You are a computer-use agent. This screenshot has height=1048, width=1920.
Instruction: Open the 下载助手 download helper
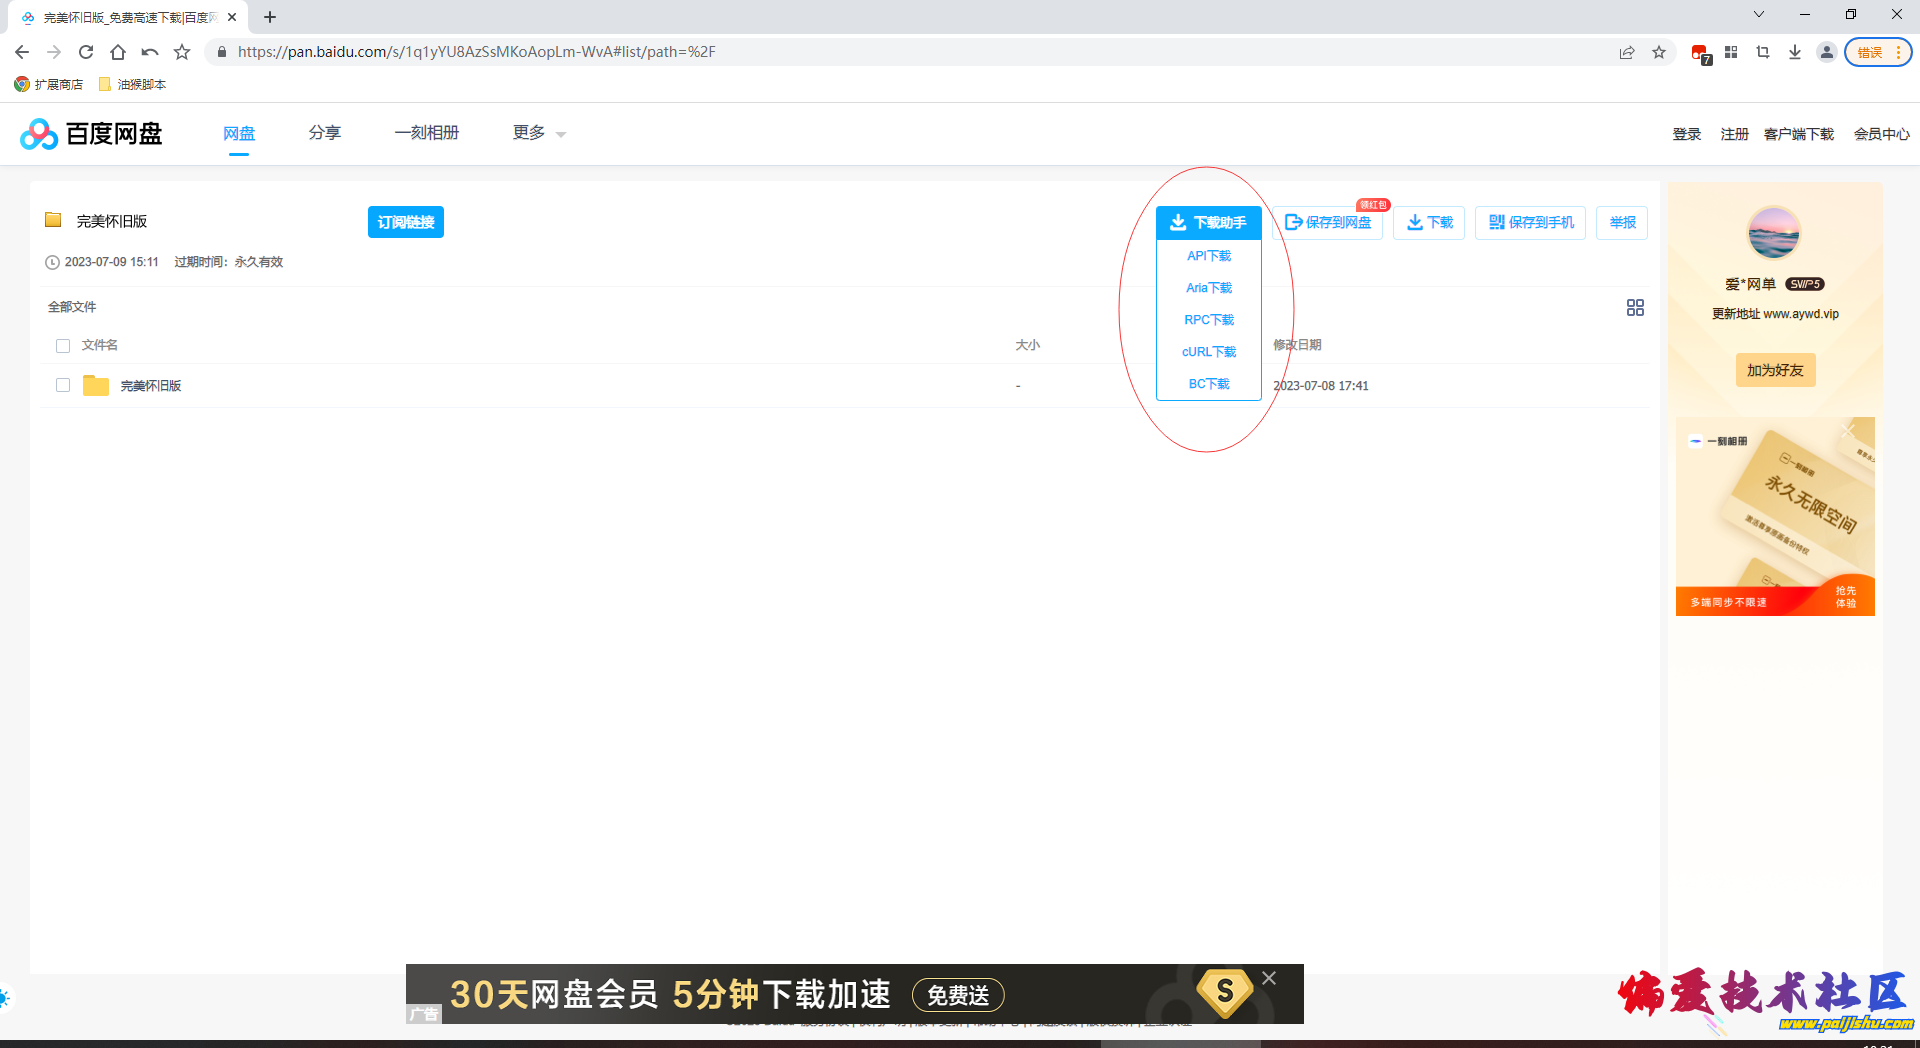click(x=1208, y=223)
